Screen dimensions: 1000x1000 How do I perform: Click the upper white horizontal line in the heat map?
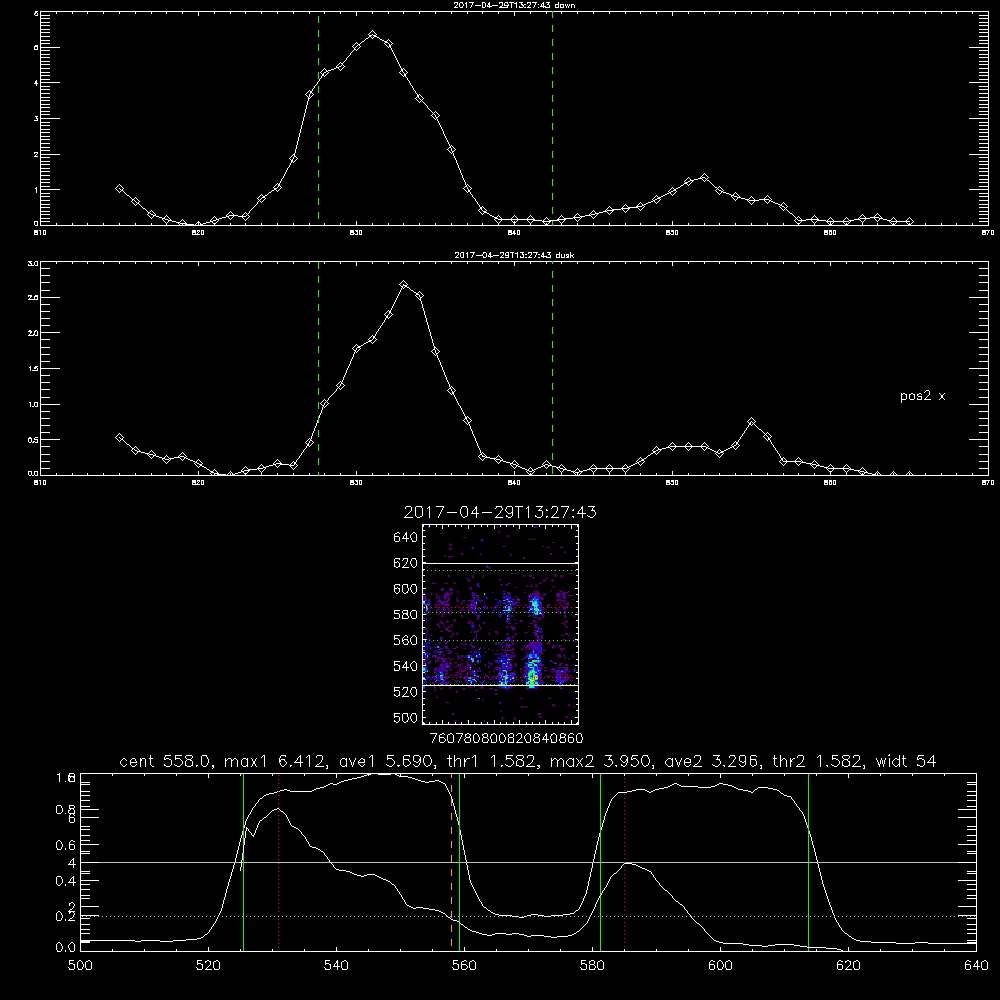pyautogui.click(x=500, y=563)
